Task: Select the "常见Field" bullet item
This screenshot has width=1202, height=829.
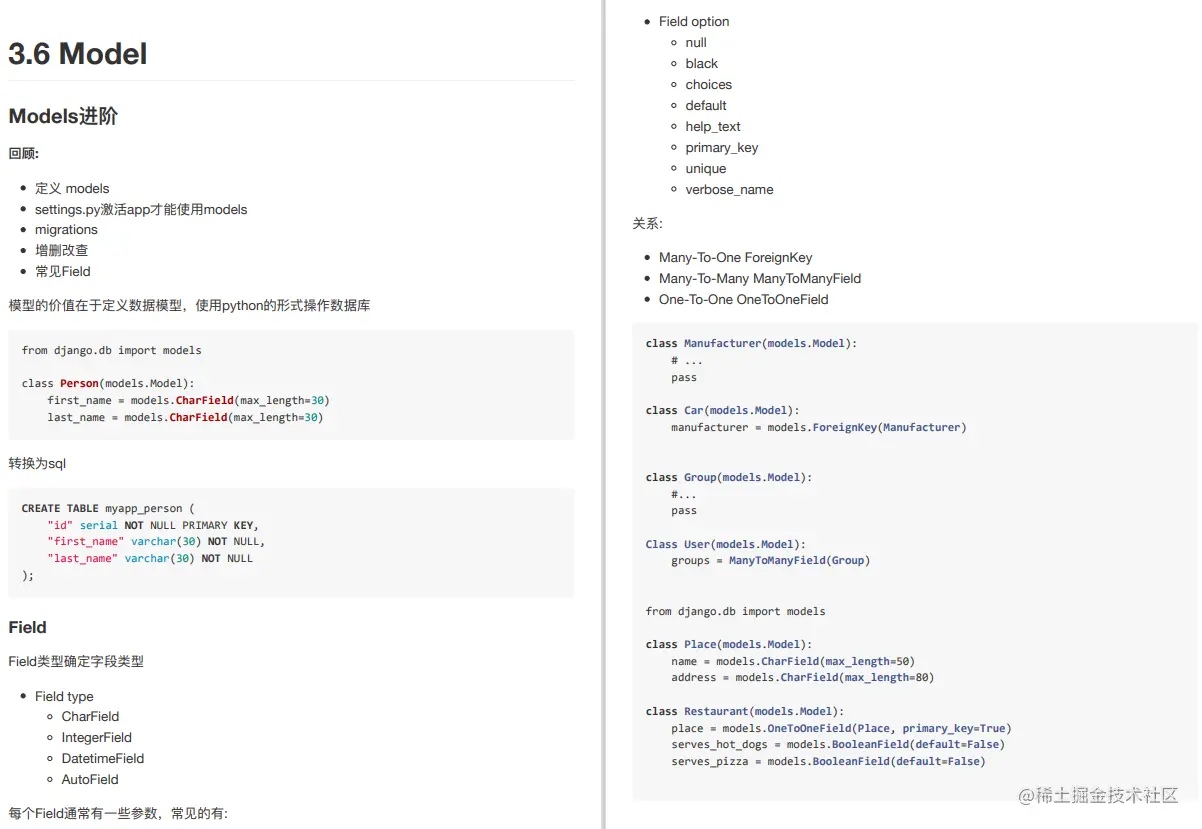Action: coord(63,271)
